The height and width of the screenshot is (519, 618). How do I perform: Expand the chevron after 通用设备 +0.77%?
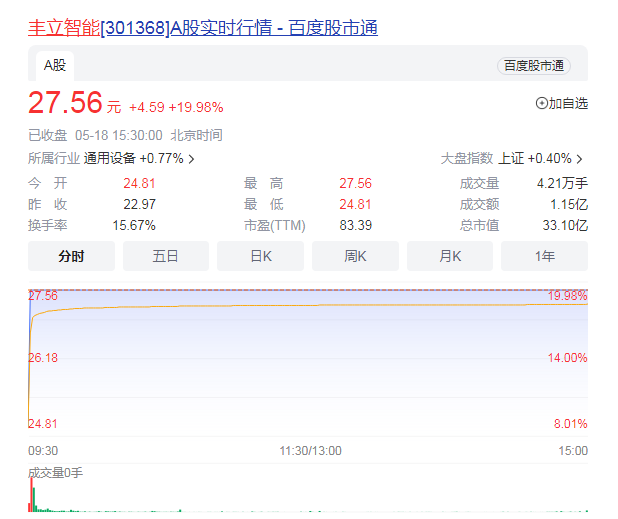coord(192,159)
